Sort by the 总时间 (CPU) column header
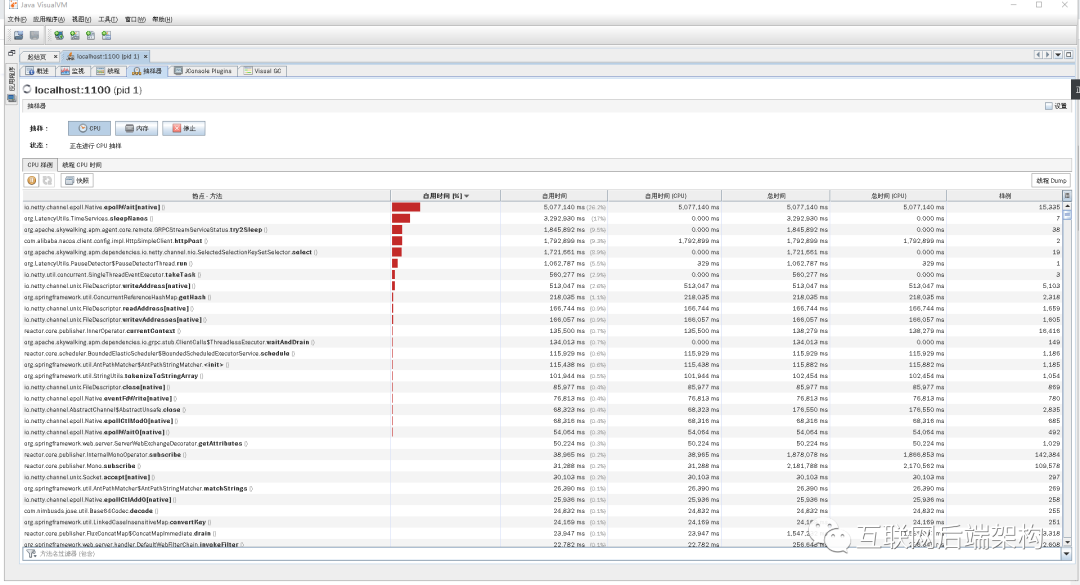This screenshot has width=1080, height=585. click(x=889, y=196)
